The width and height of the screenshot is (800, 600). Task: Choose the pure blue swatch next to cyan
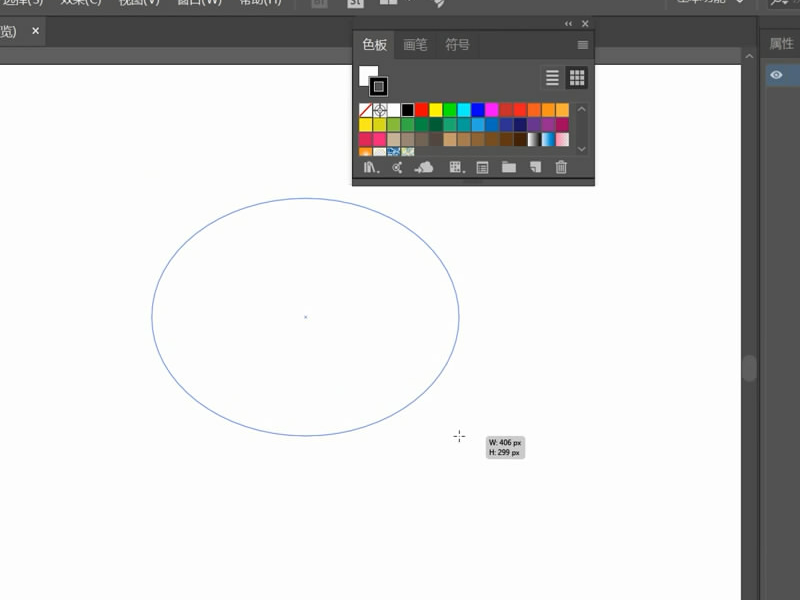[x=478, y=110]
